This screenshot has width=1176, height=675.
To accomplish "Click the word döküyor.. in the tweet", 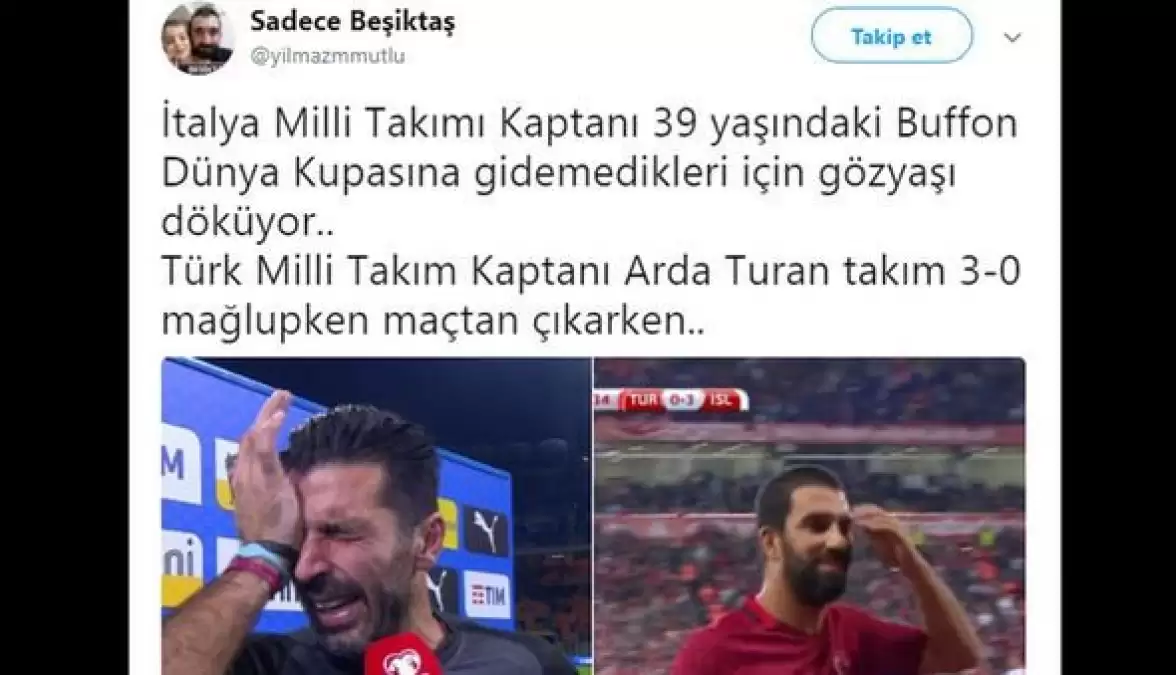I will [248, 223].
